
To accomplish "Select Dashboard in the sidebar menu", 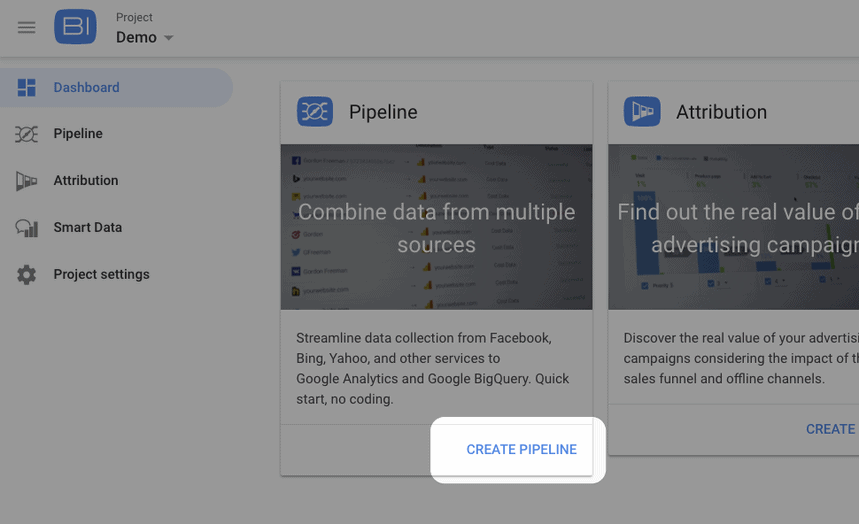I will click(86, 88).
